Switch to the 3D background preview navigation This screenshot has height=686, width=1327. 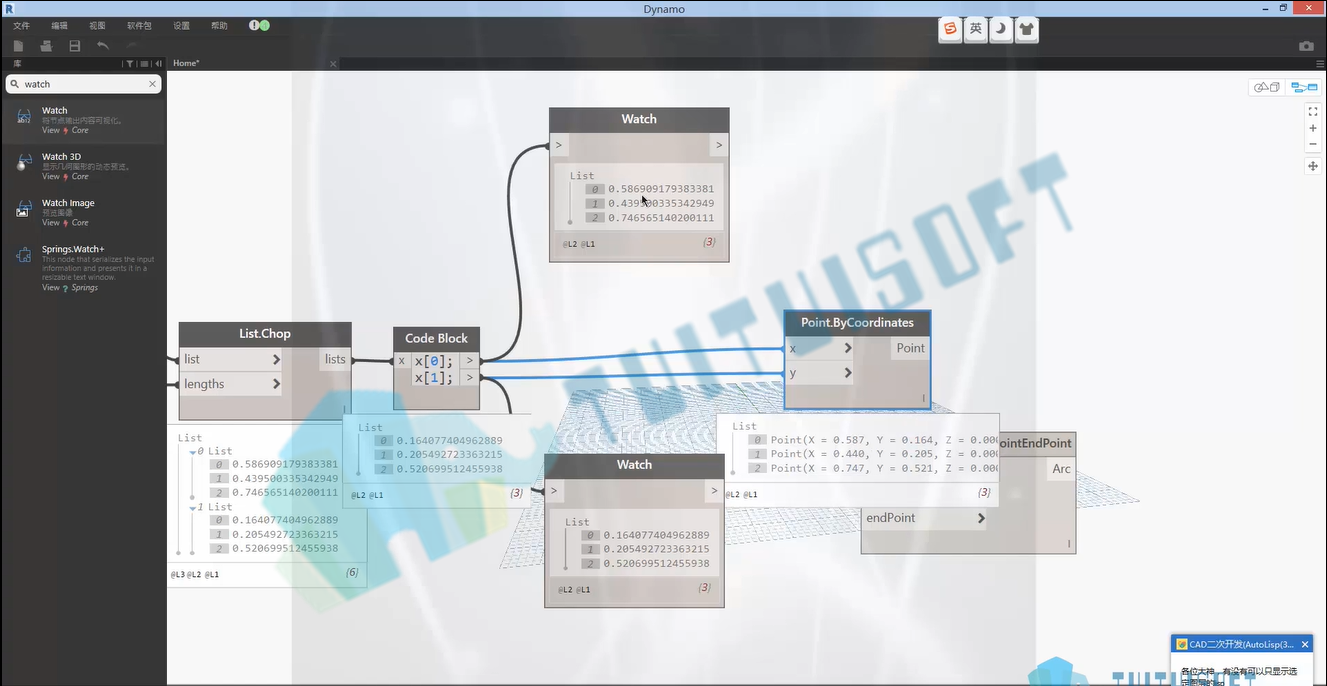[1267, 87]
